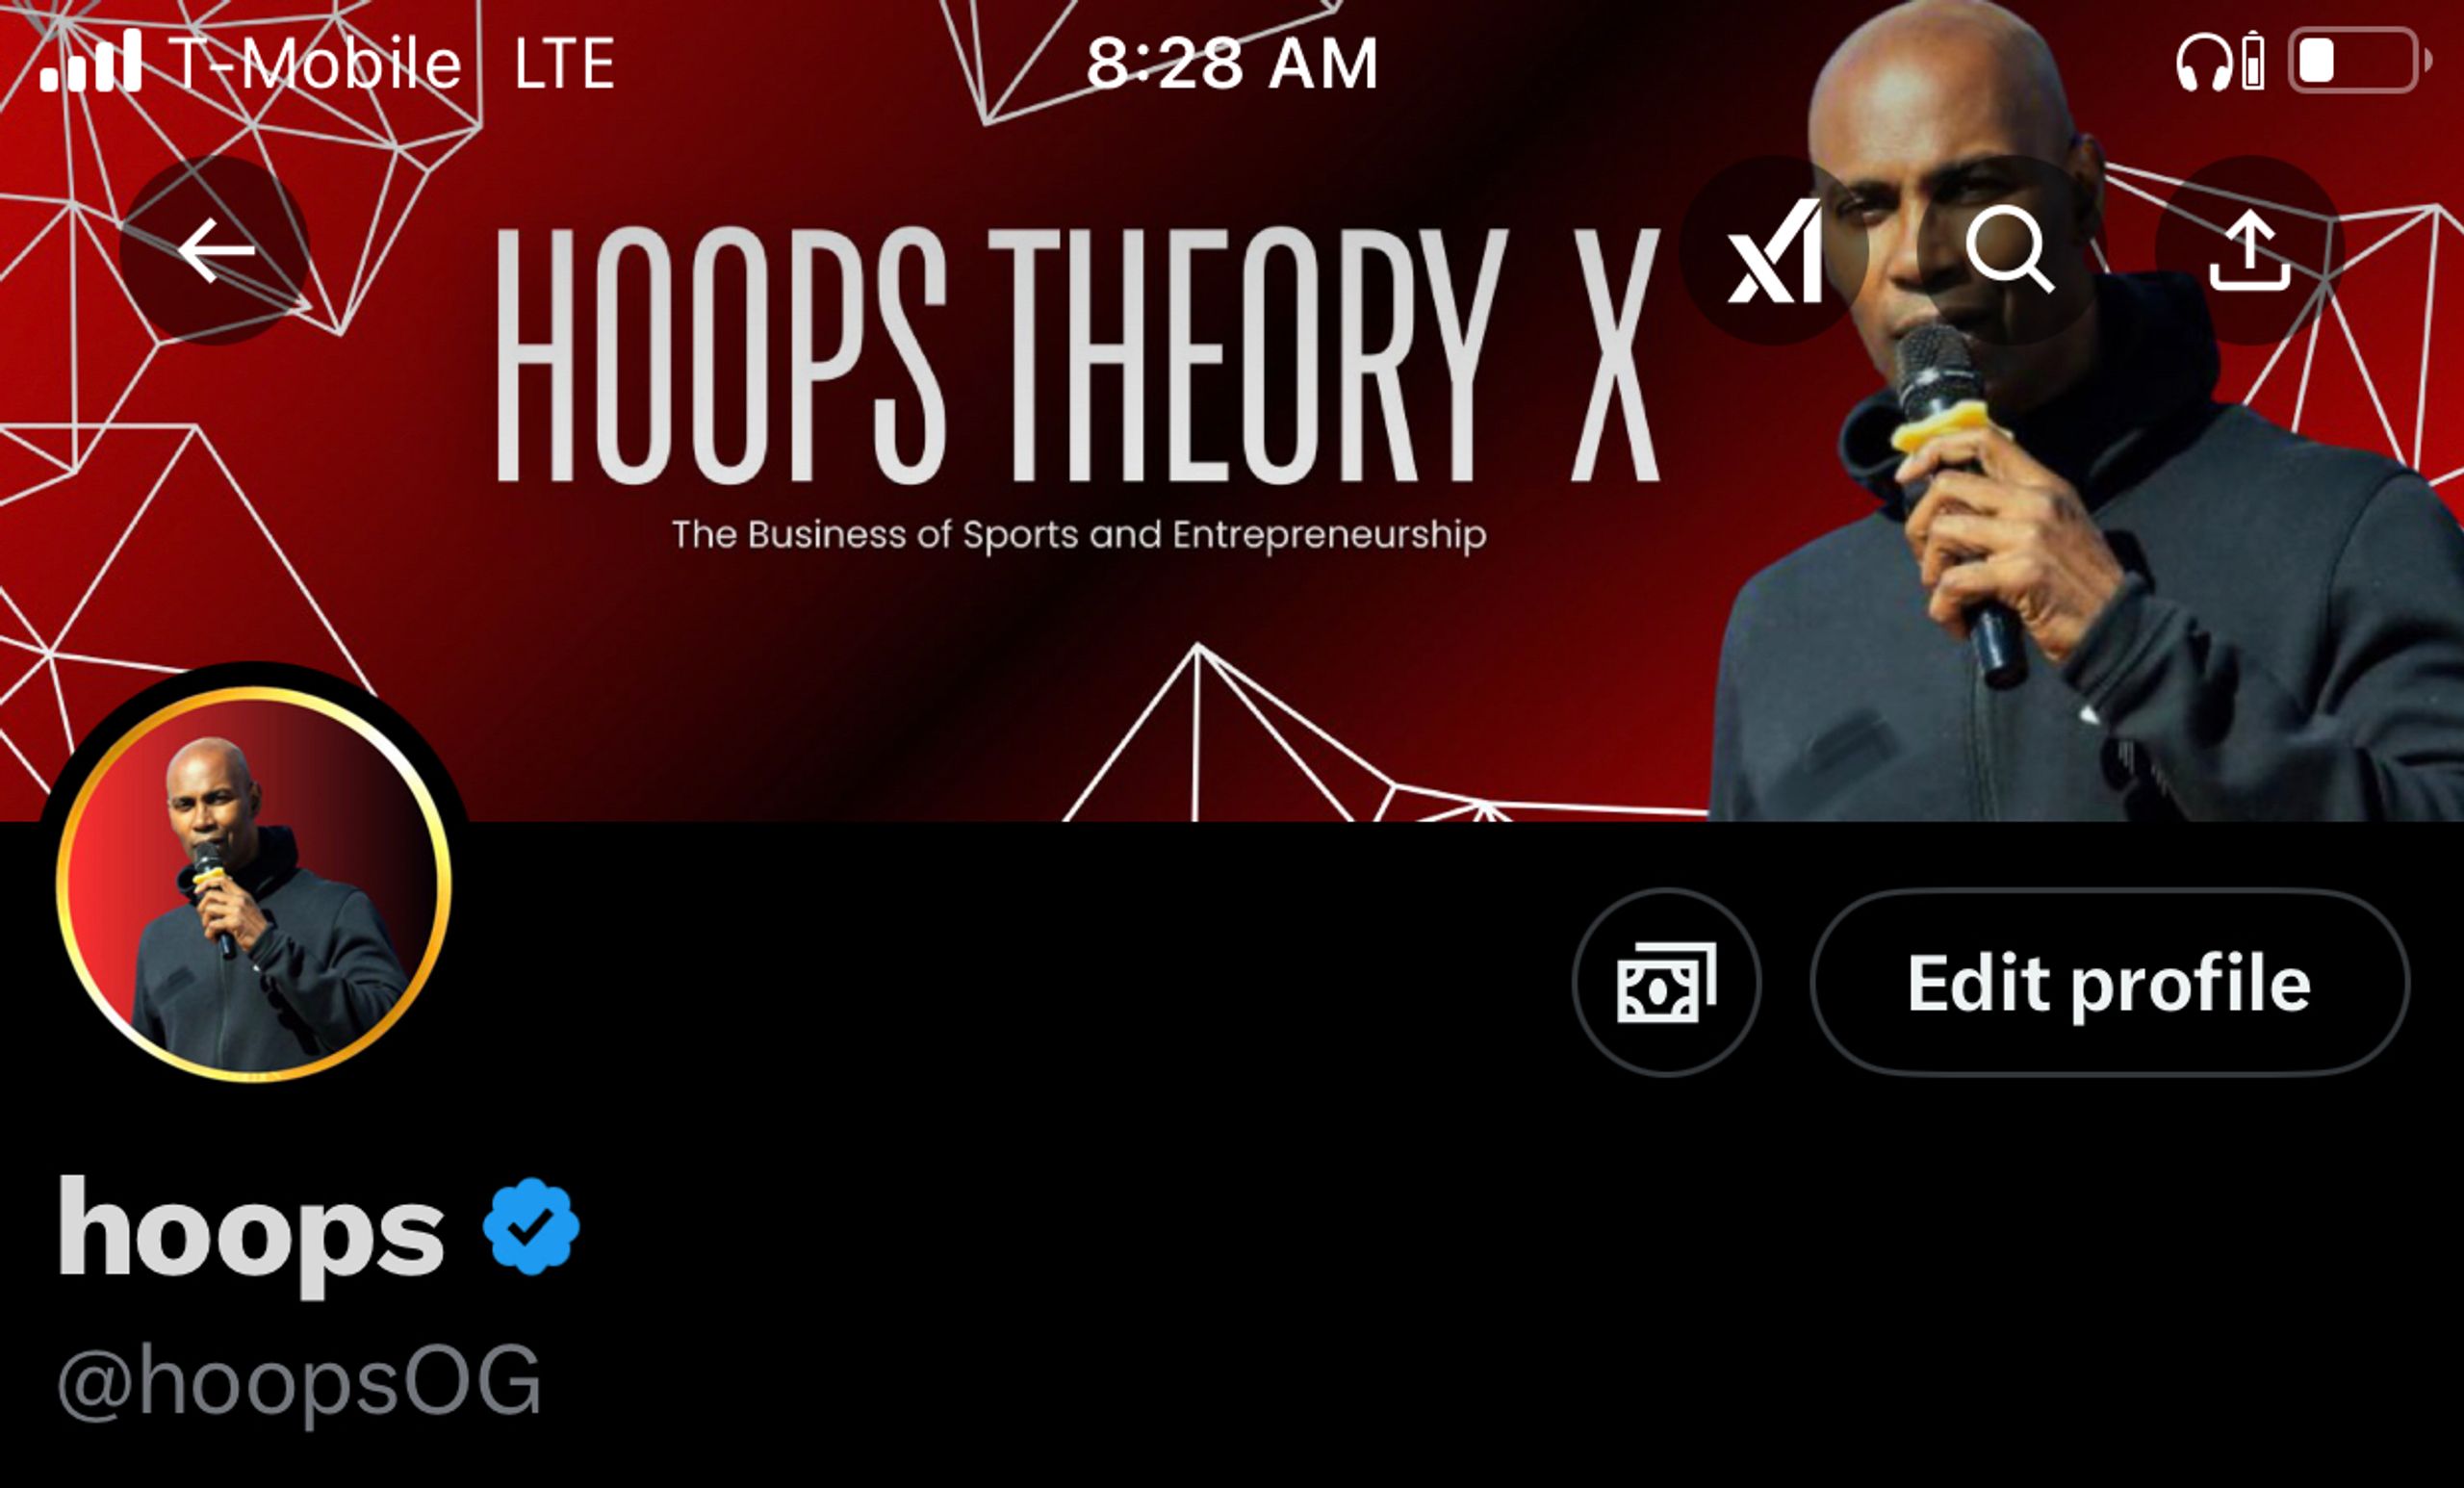The height and width of the screenshot is (1488, 2464).
Task: Click the Edit profile button
Action: pos(2109,982)
